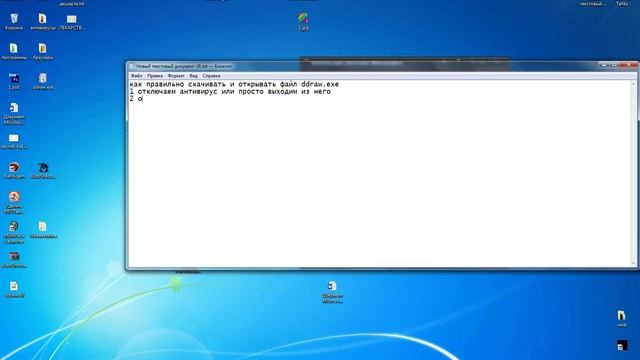Screen dimensions: 640x360
Task: Select the dark bird-shaped app shortcut icon
Action: tap(43, 170)
